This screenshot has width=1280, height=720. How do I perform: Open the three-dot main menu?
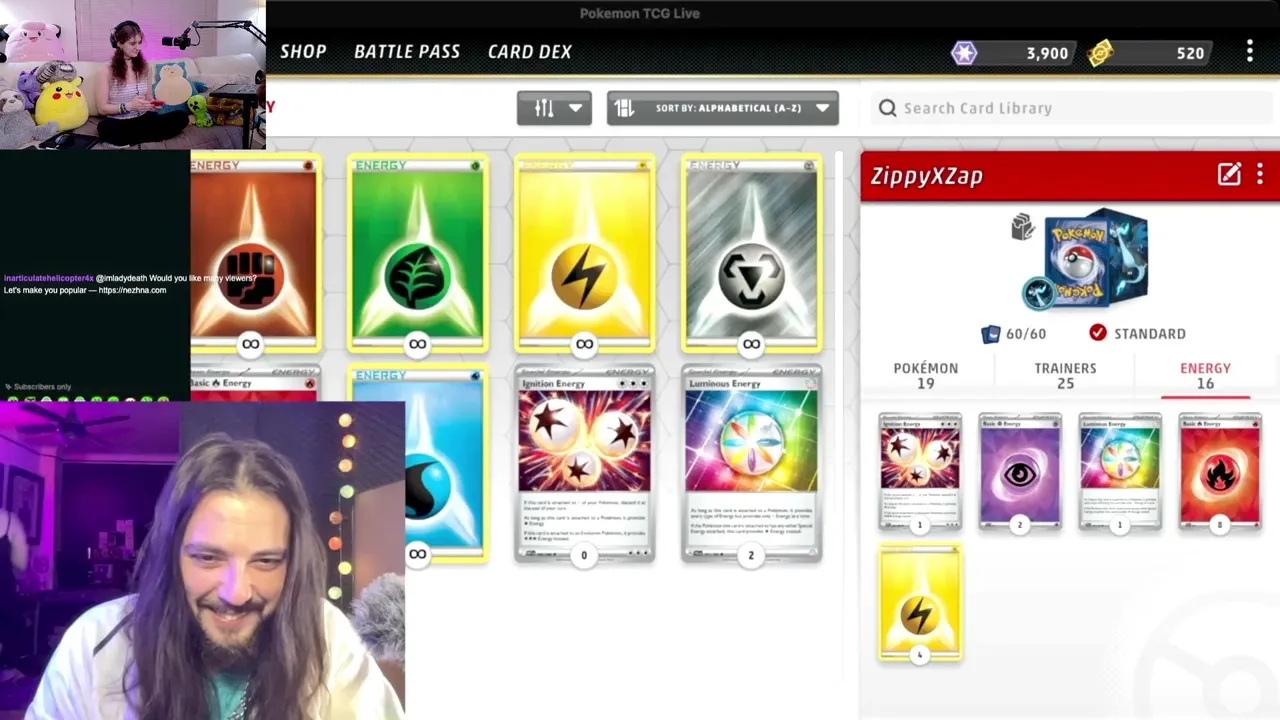pos(1249,51)
